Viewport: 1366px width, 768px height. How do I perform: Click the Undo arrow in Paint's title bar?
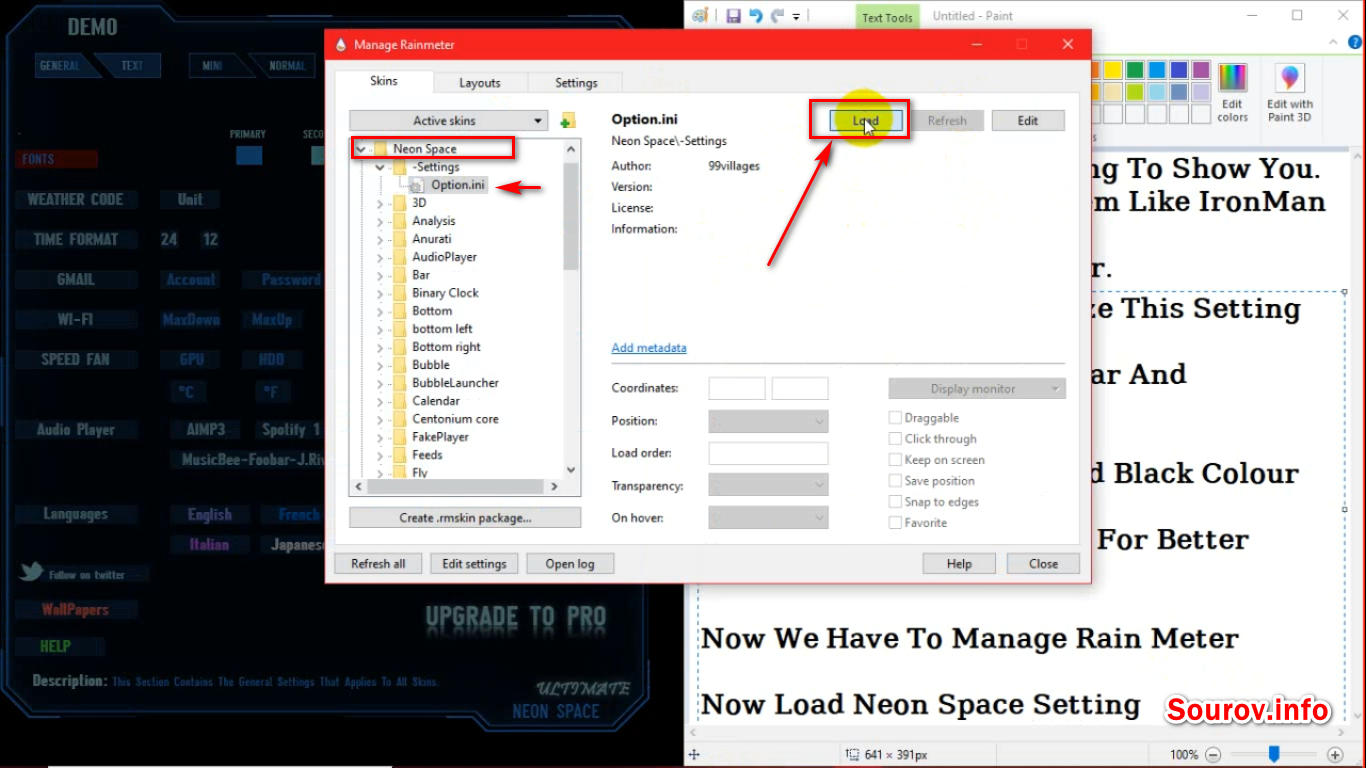coord(756,16)
